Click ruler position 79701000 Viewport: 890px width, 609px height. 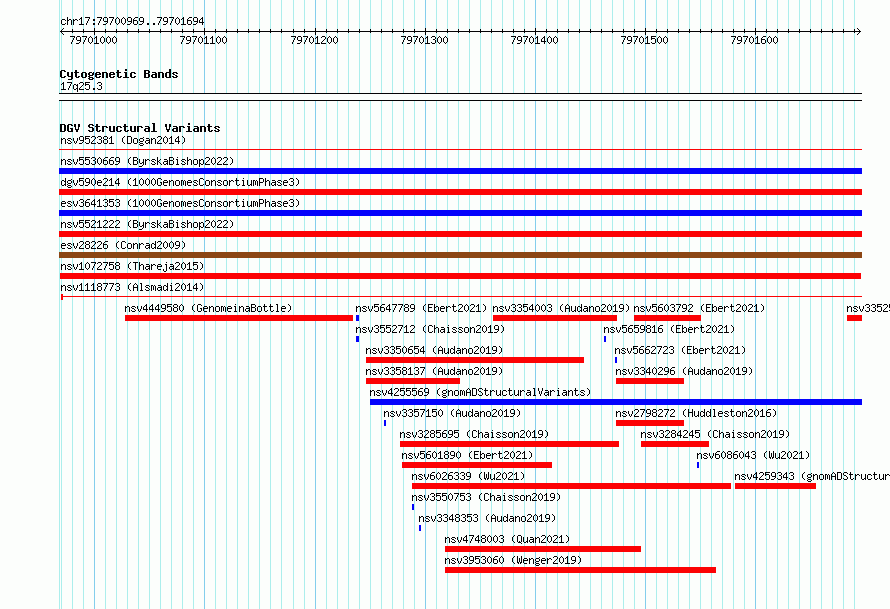(x=94, y=40)
